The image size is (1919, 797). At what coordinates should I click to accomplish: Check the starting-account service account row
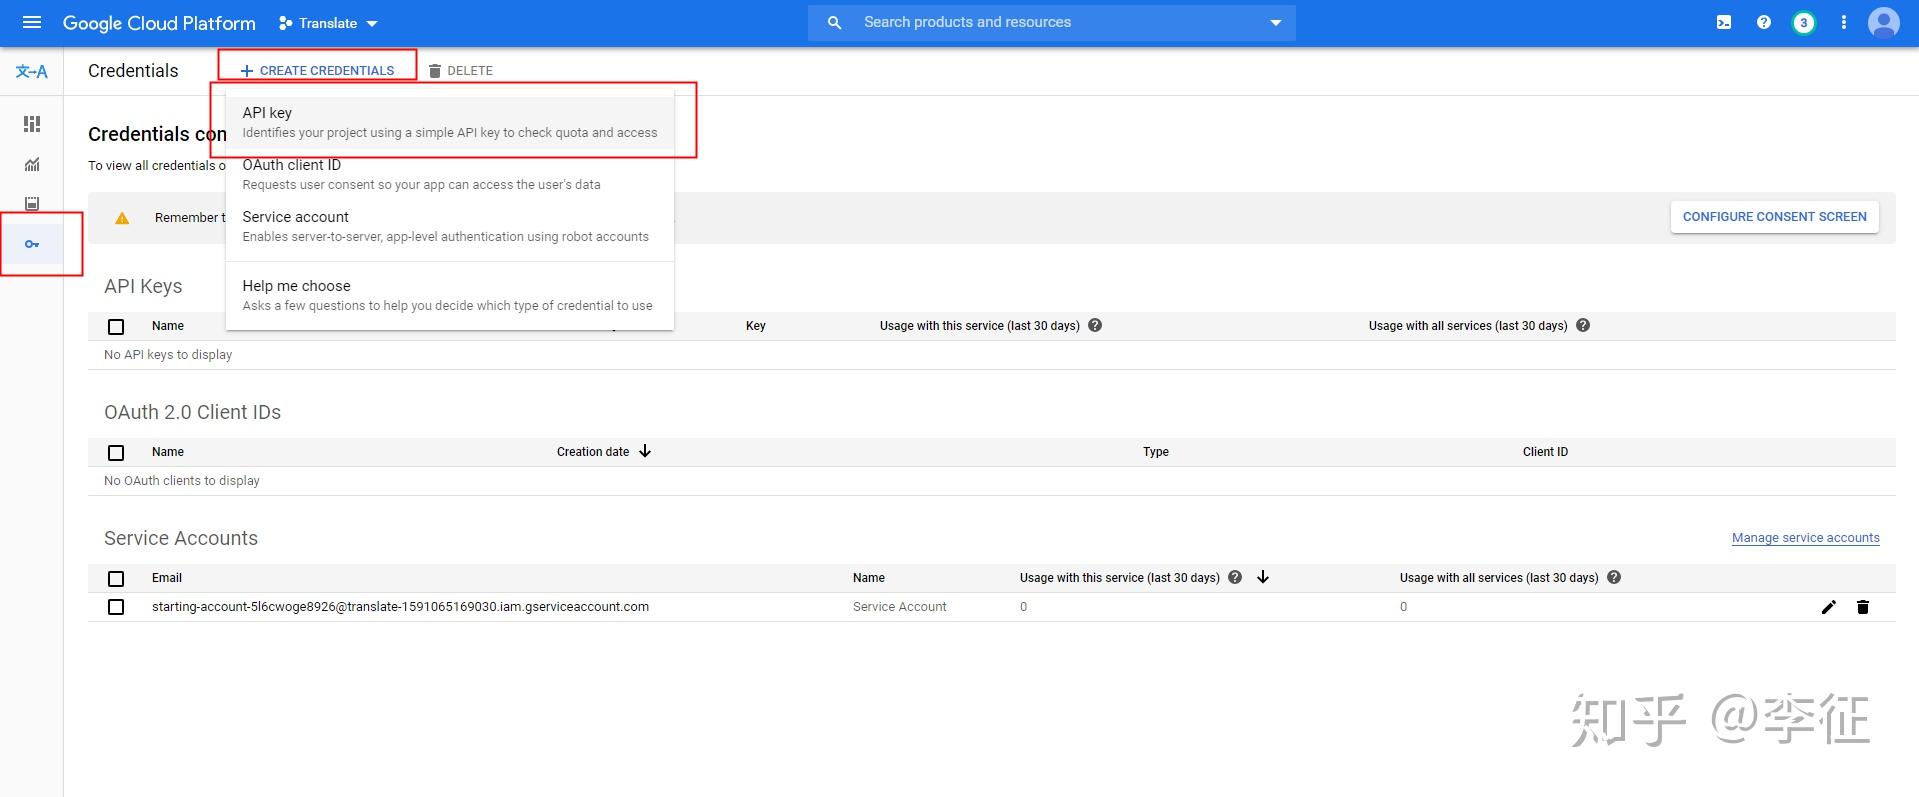[x=116, y=607]
